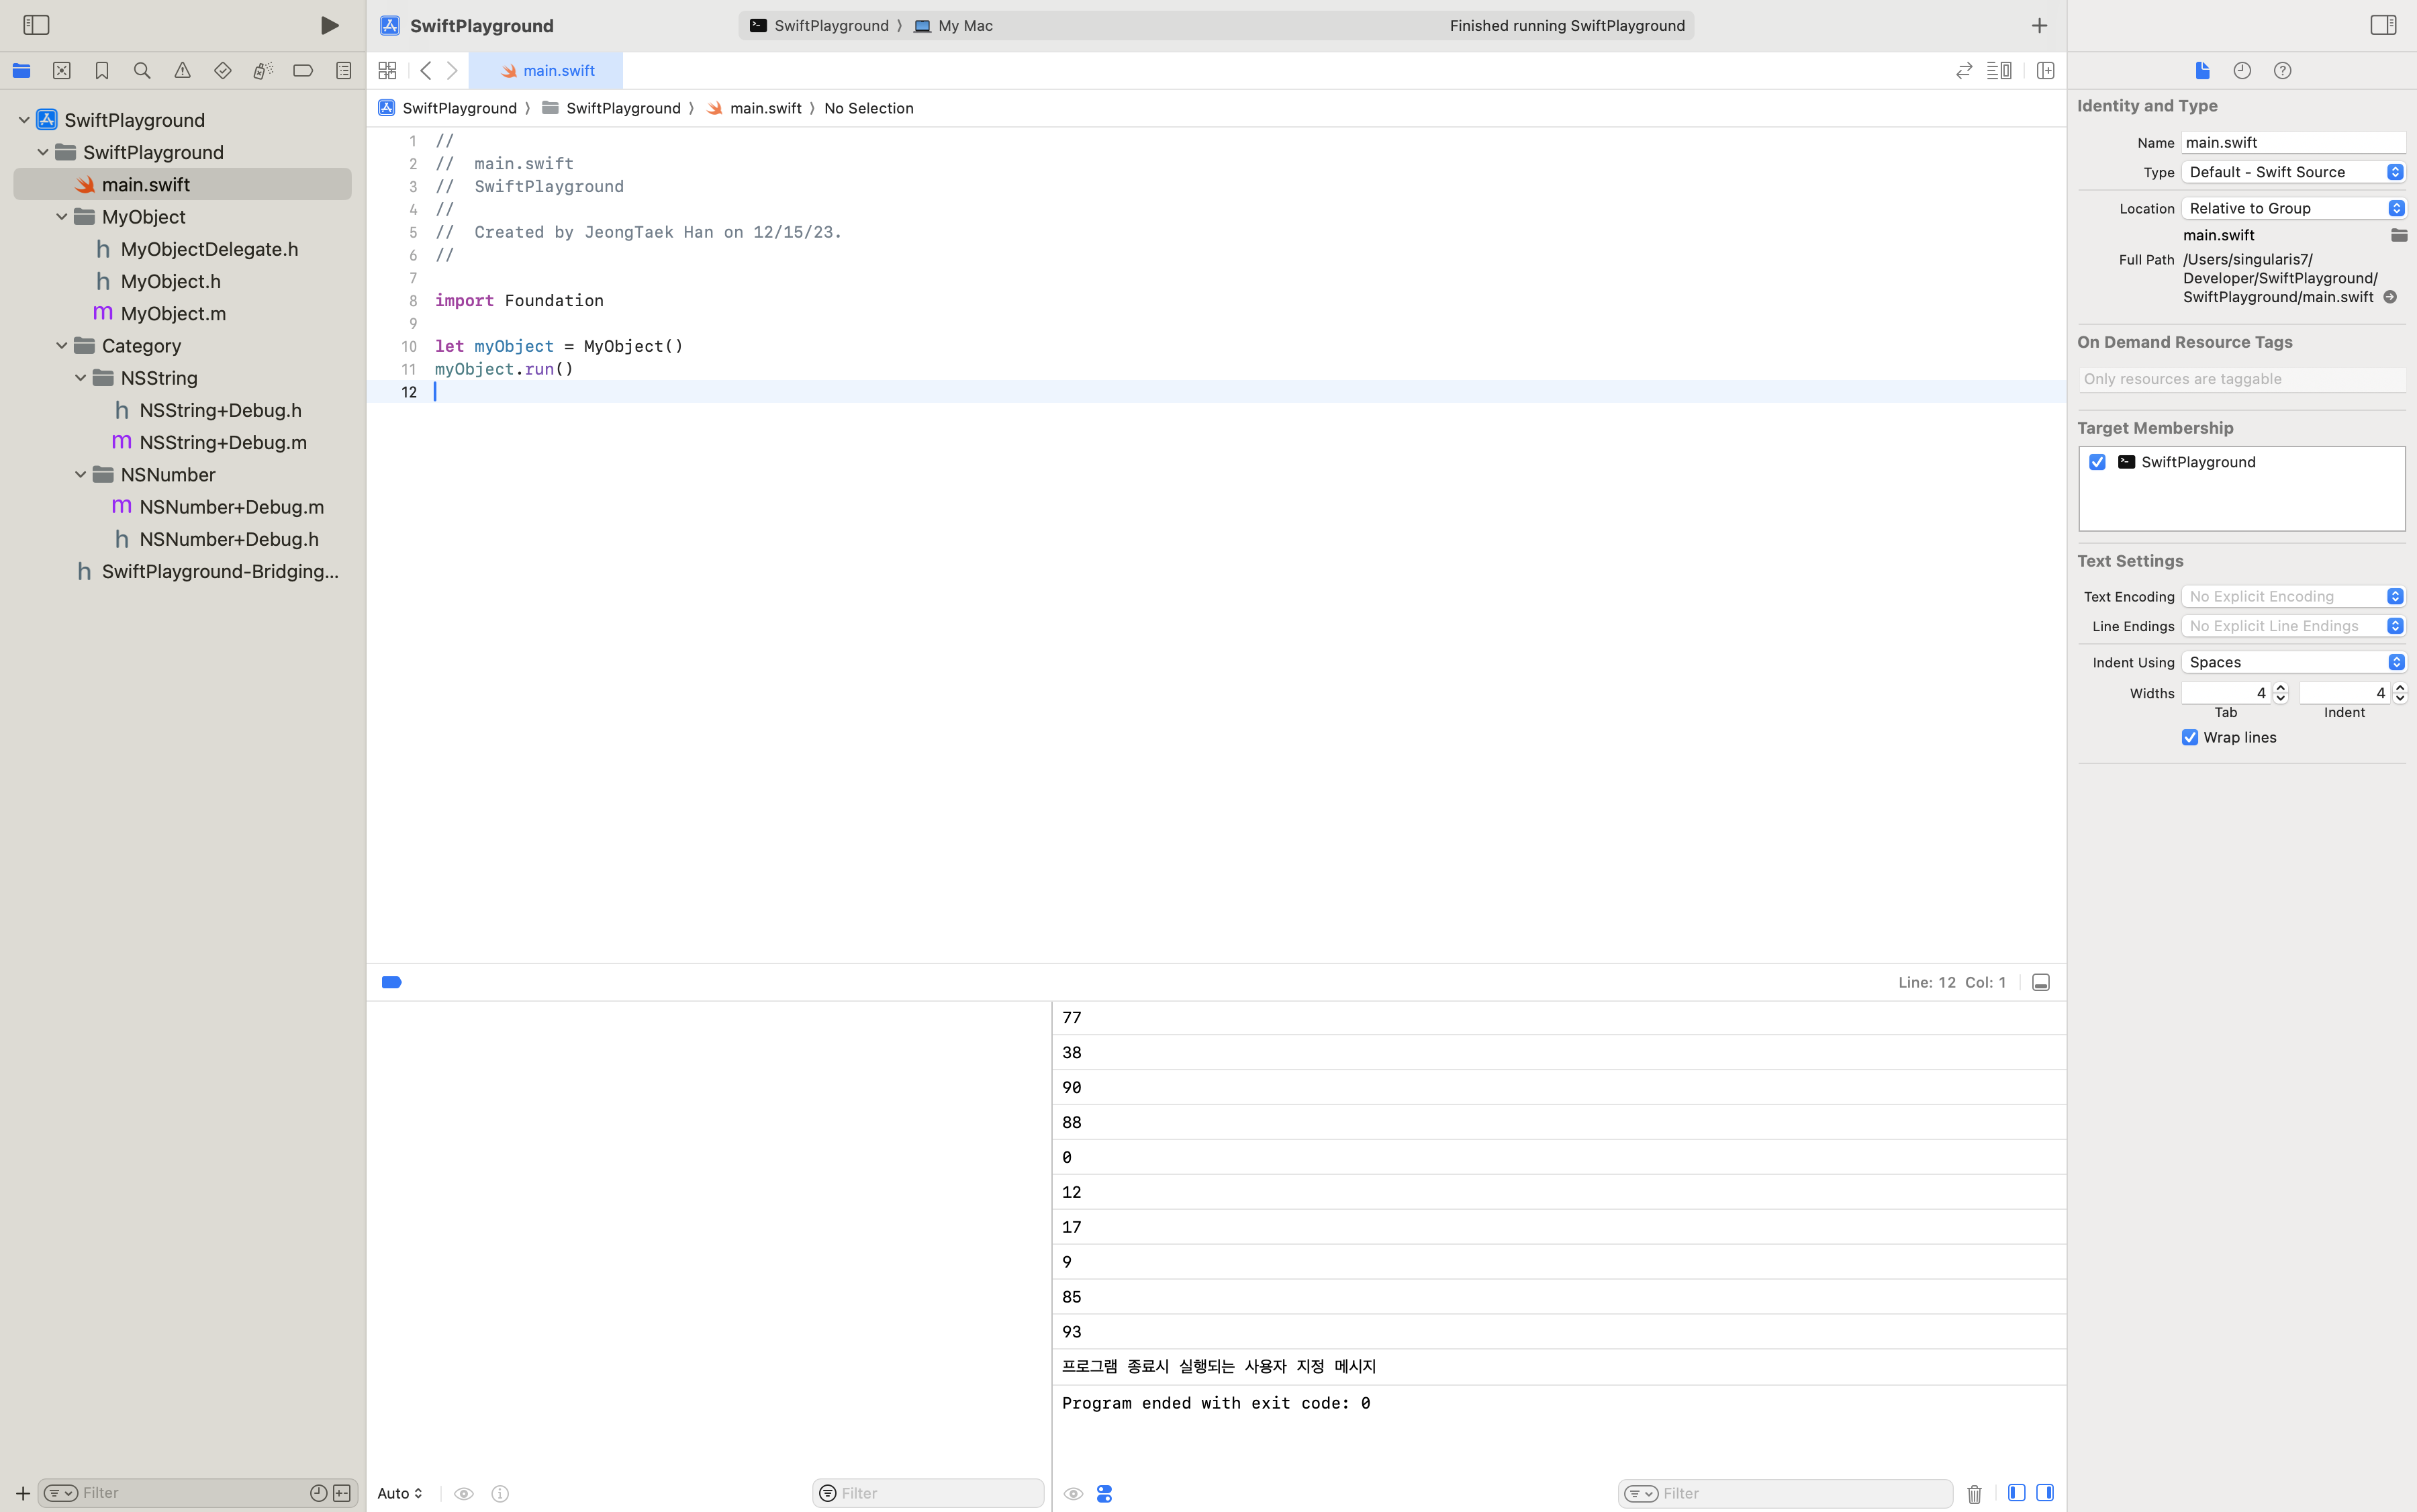
Task: Open the Issue navigator warning icon
Action: [x=182, y=70]
